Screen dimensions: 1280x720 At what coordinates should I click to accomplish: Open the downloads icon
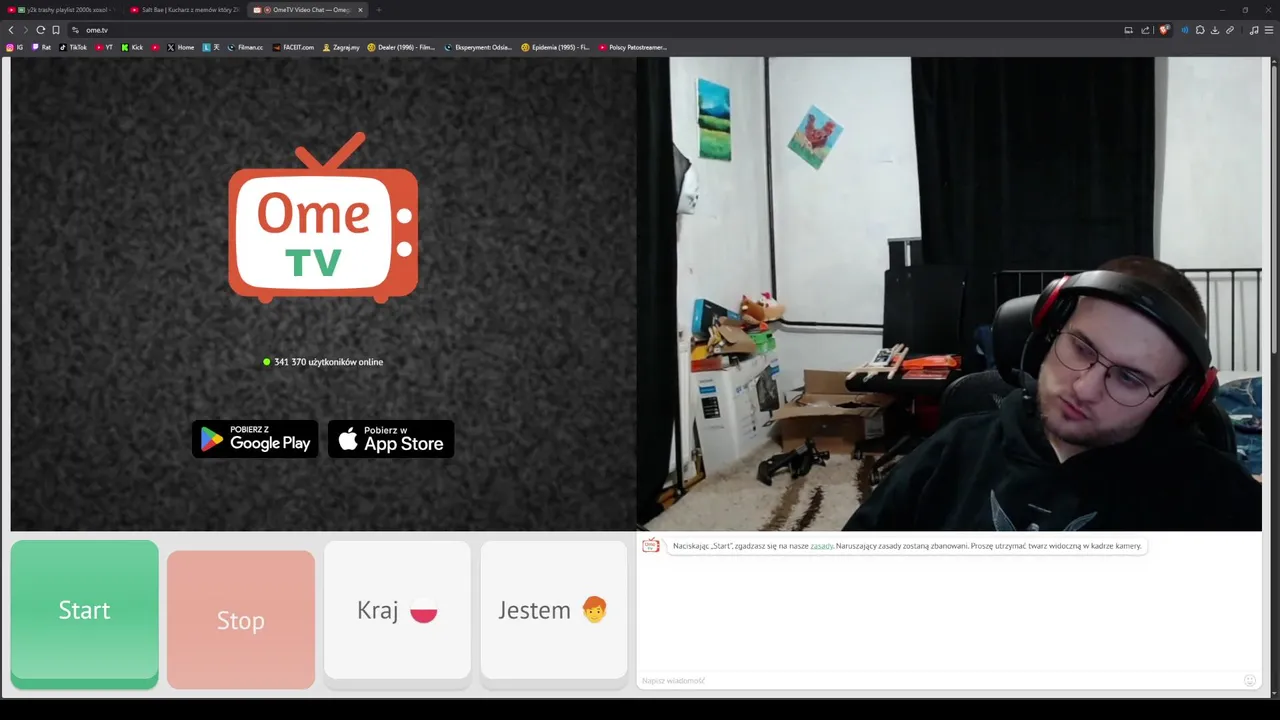tap(1215, 30)
